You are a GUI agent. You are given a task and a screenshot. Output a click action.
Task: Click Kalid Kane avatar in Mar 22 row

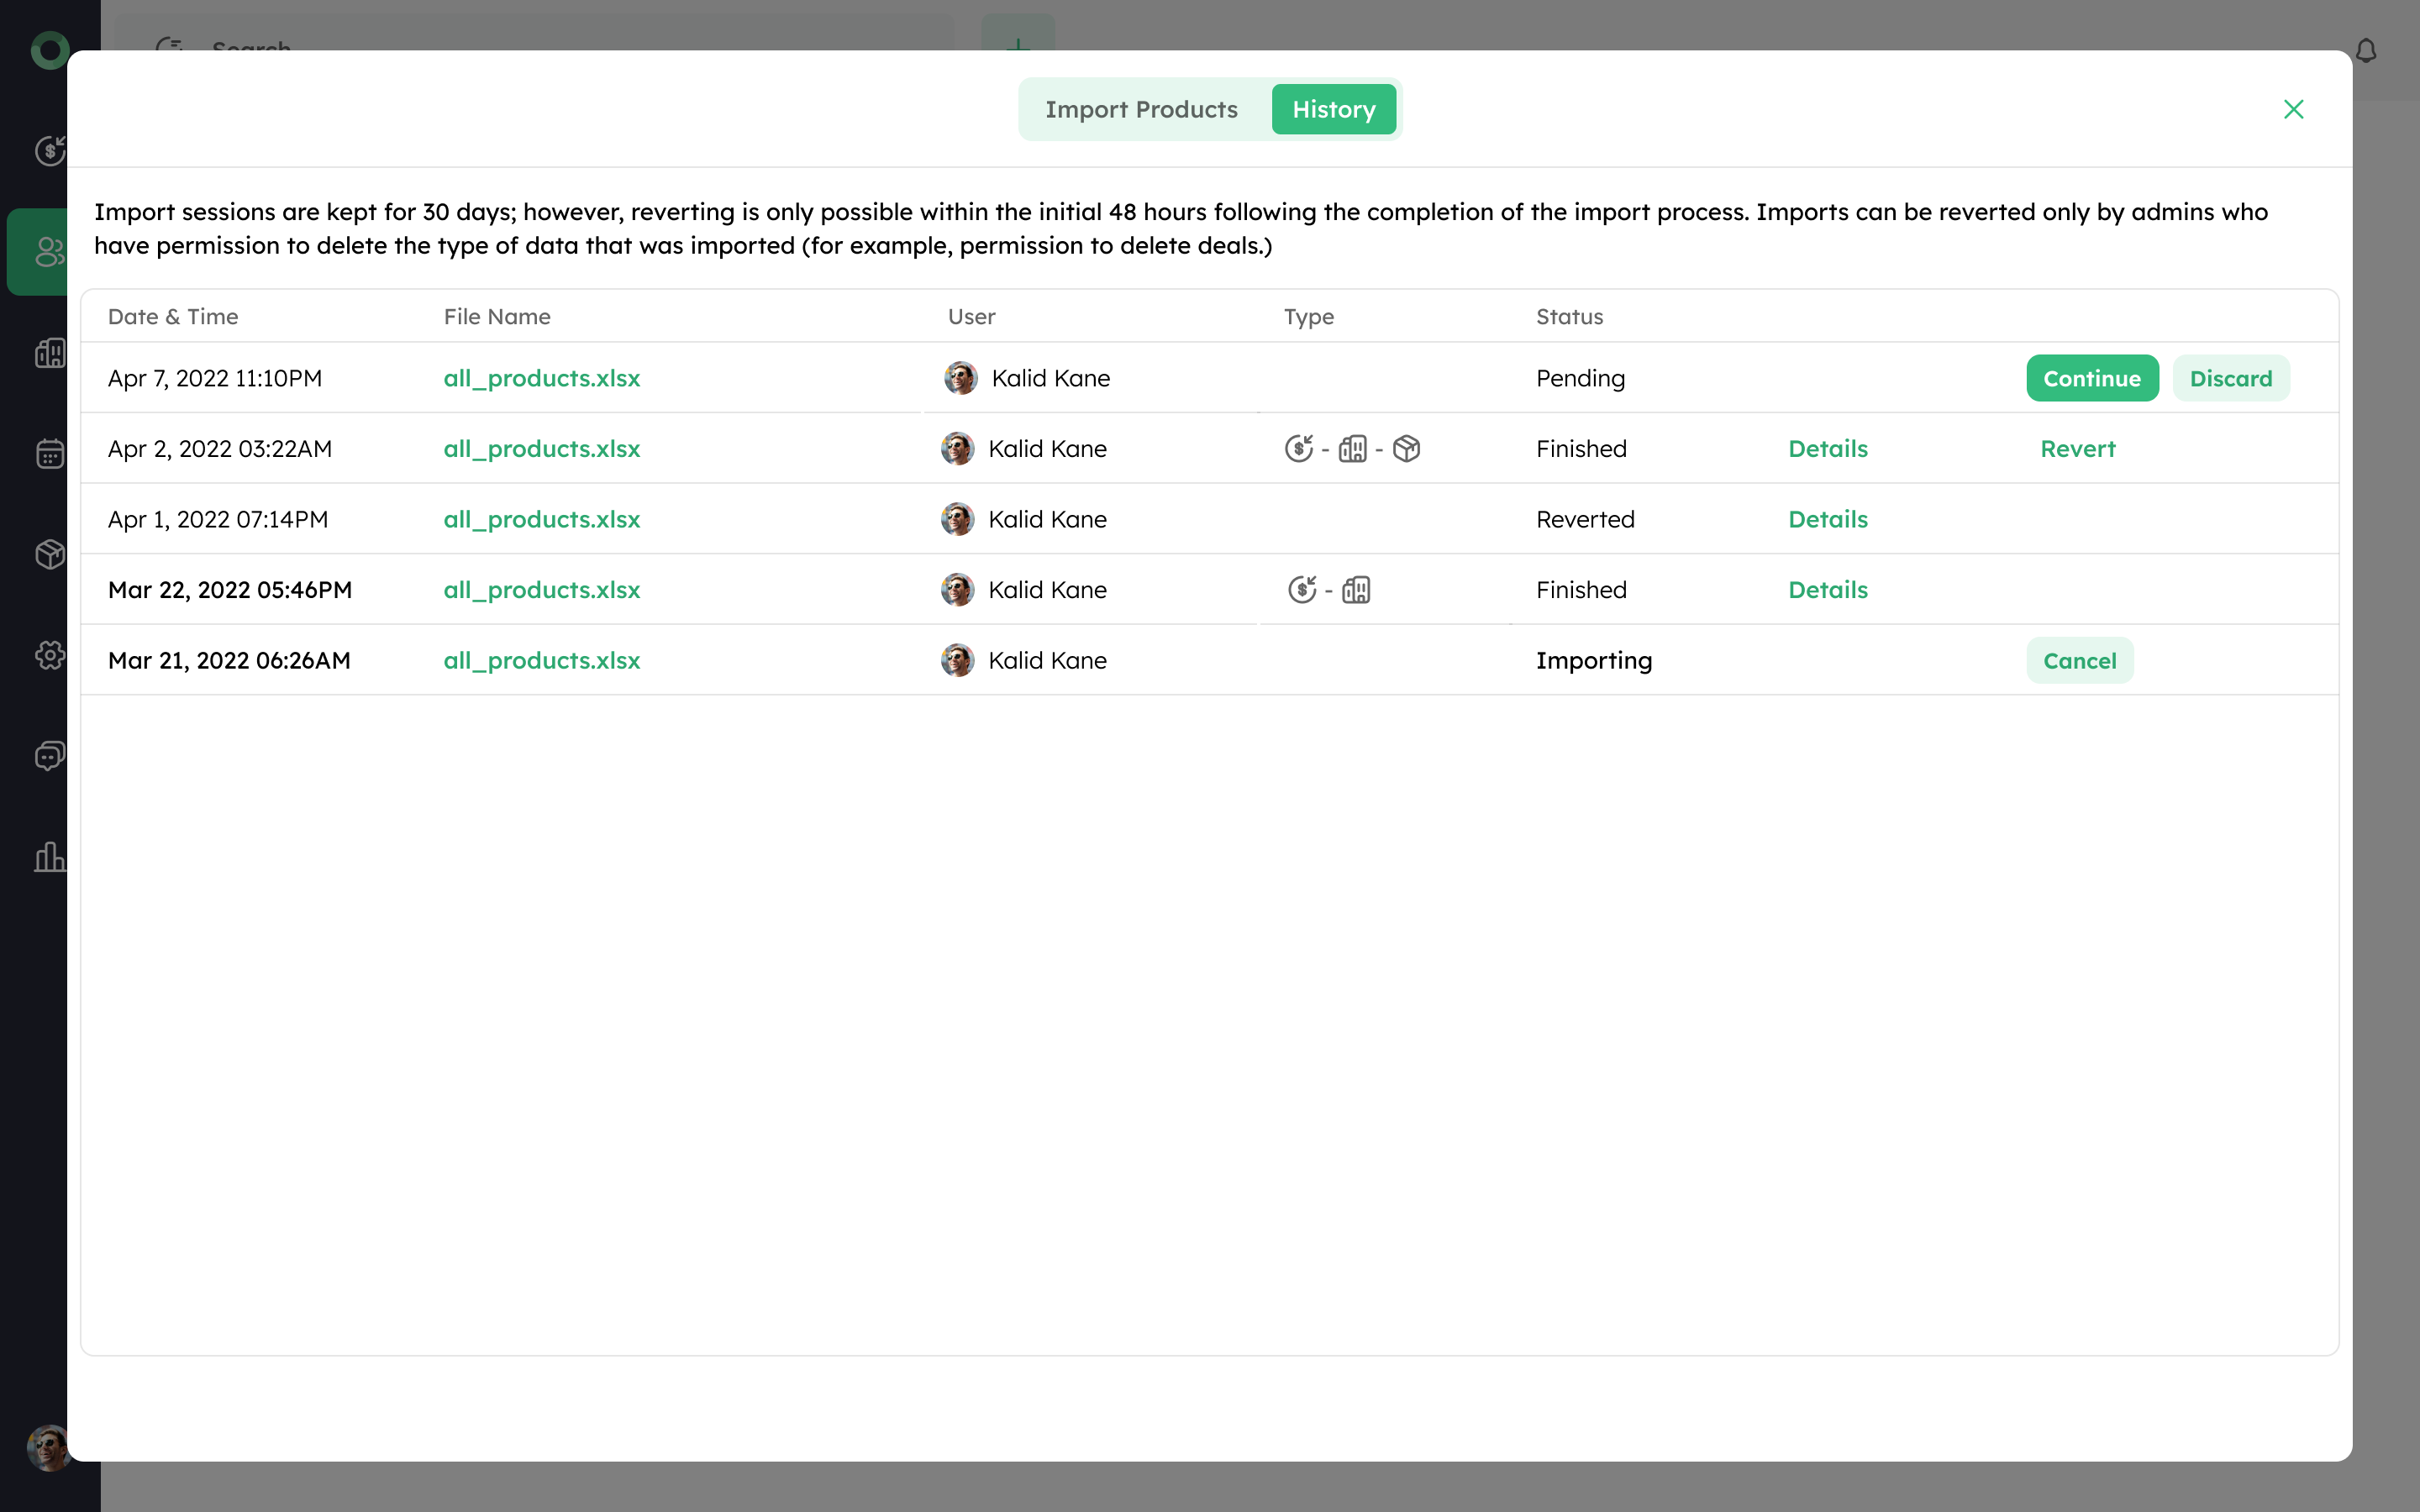[x=958, y=590]
